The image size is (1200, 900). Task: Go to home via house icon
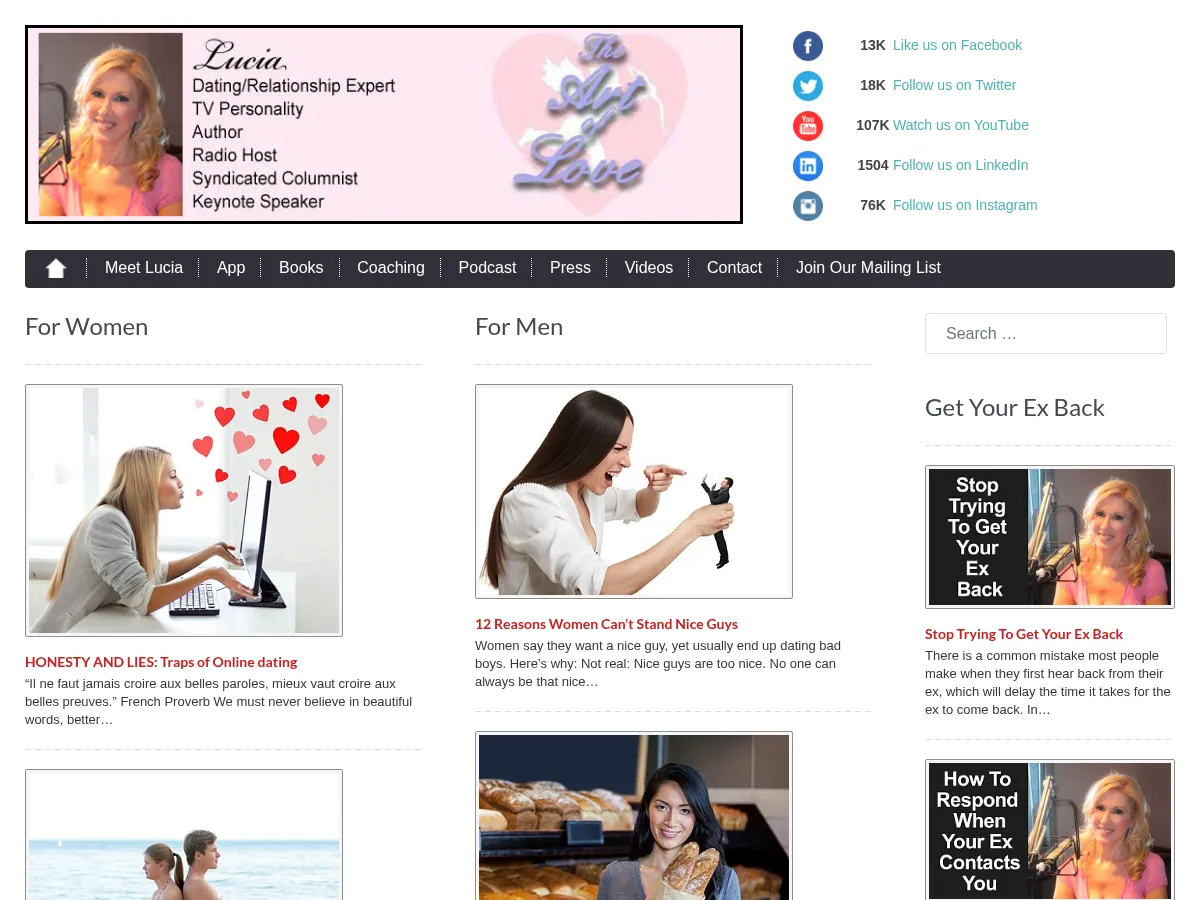(x=56, y=268)
